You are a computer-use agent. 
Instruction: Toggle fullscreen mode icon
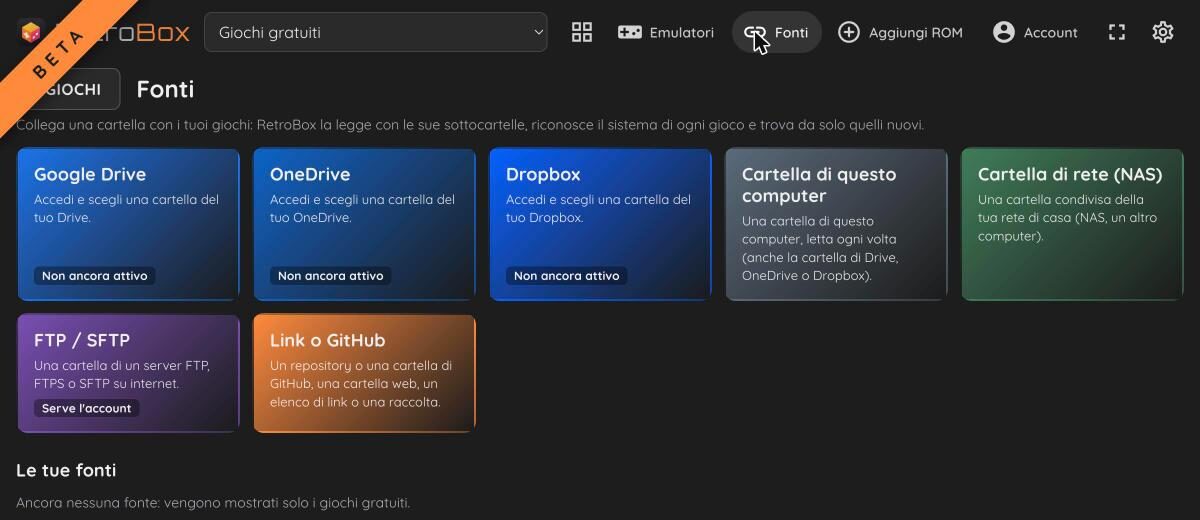[x=1117, y=32]
